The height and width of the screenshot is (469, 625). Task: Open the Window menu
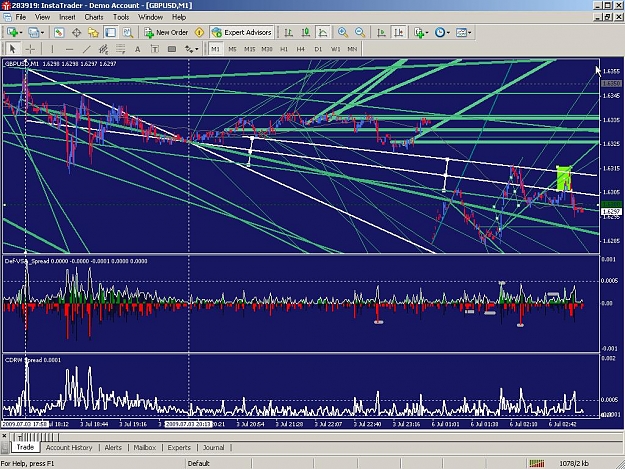150,17
